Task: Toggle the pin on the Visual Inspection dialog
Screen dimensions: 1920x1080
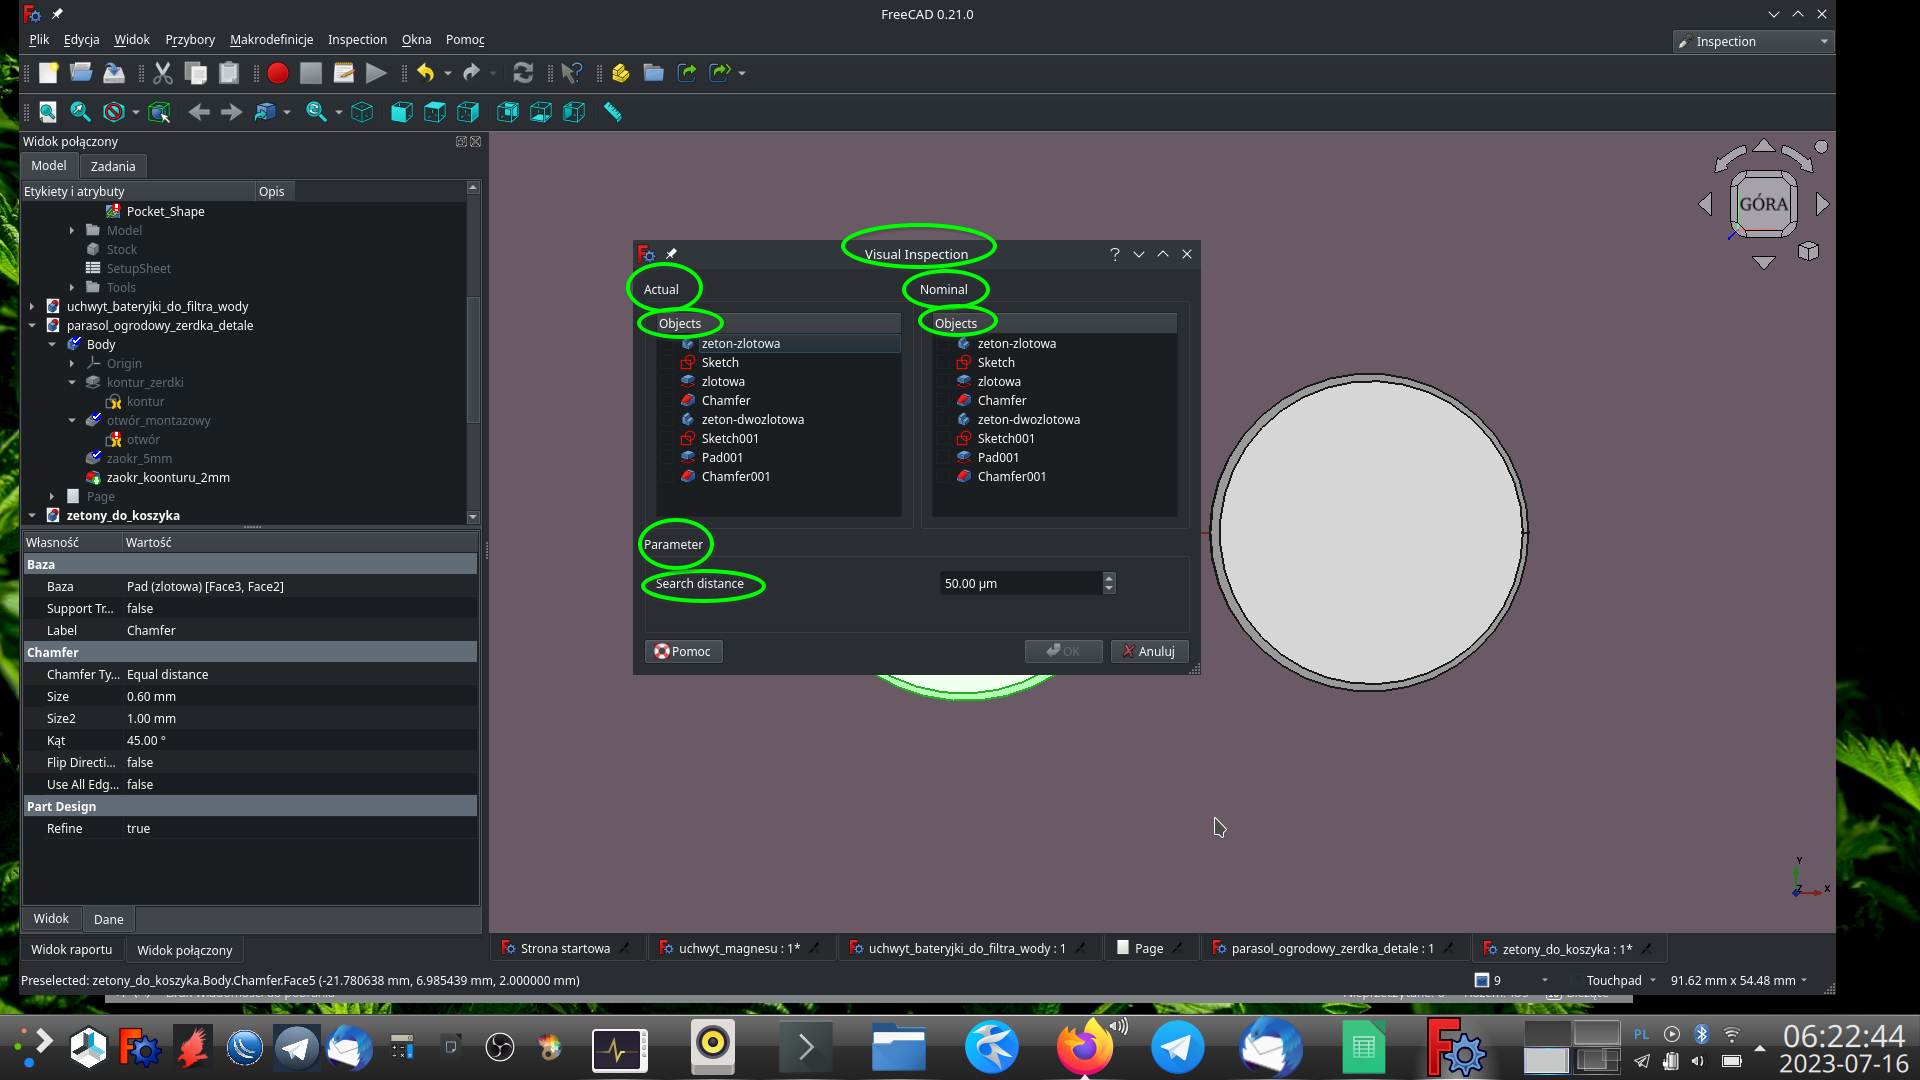Action: pyautogui.click(x=671, y=254)
